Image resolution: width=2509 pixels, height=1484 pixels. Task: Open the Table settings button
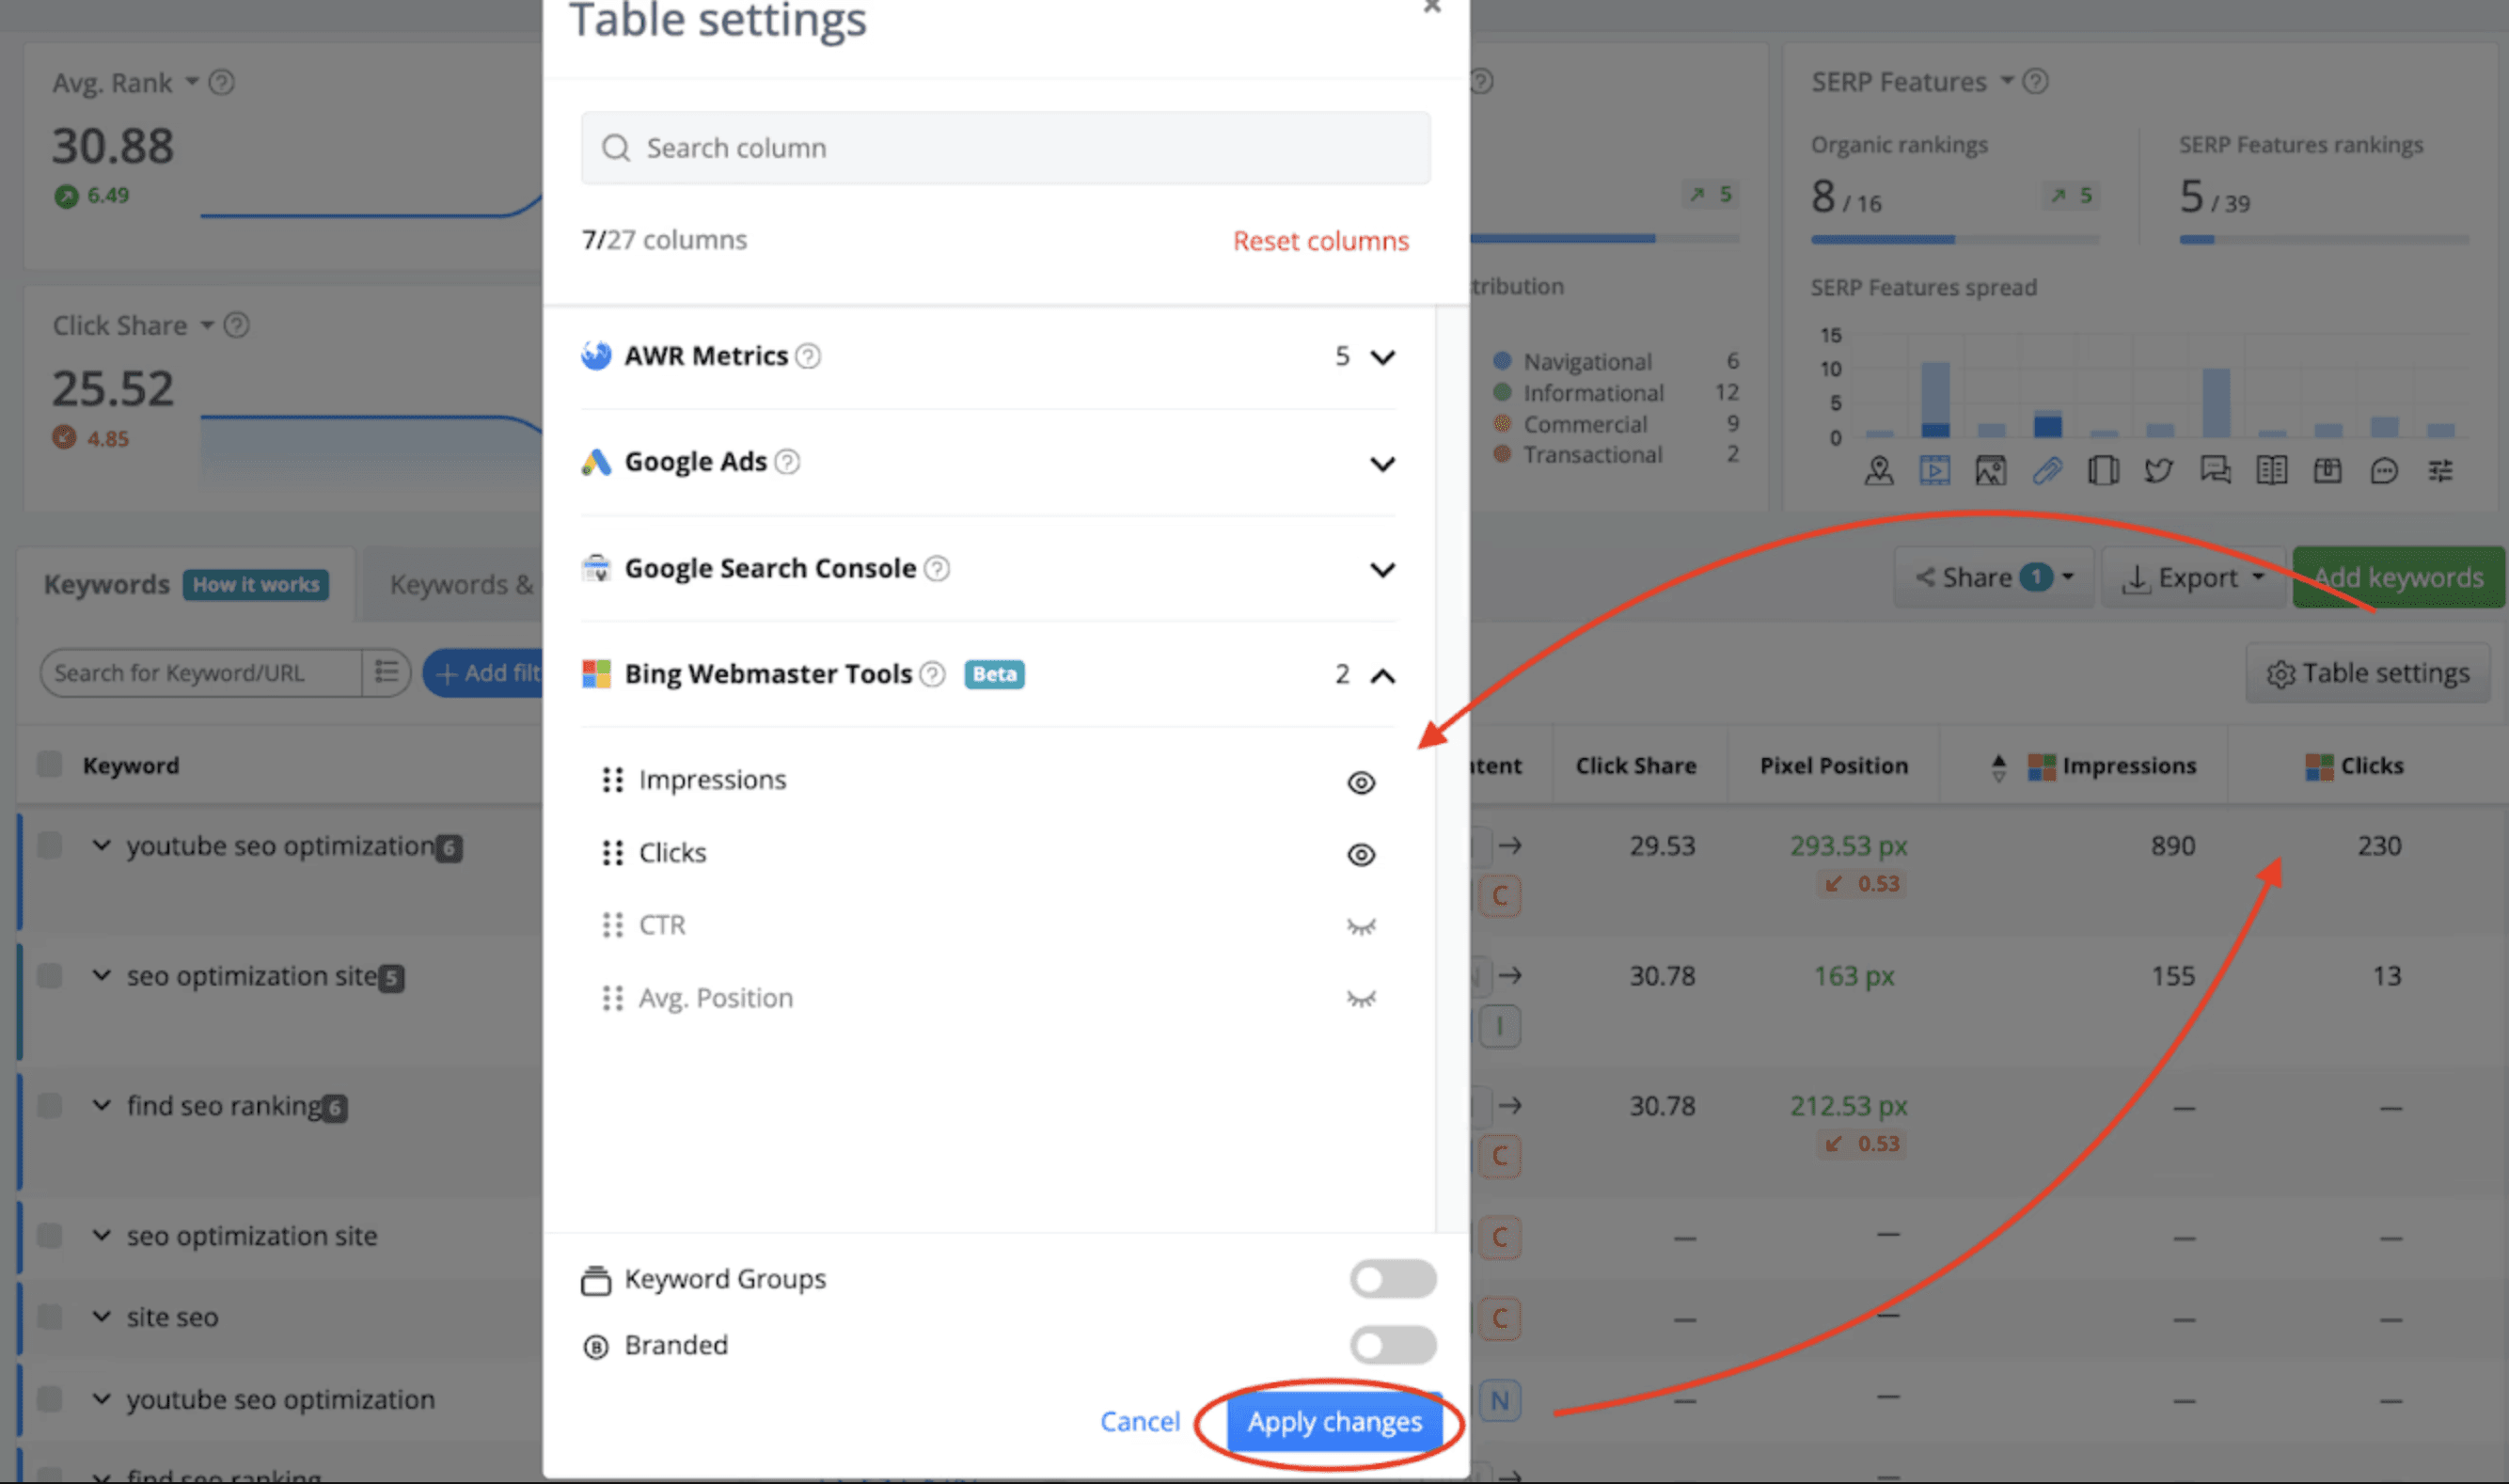[x=2367, y=673]
